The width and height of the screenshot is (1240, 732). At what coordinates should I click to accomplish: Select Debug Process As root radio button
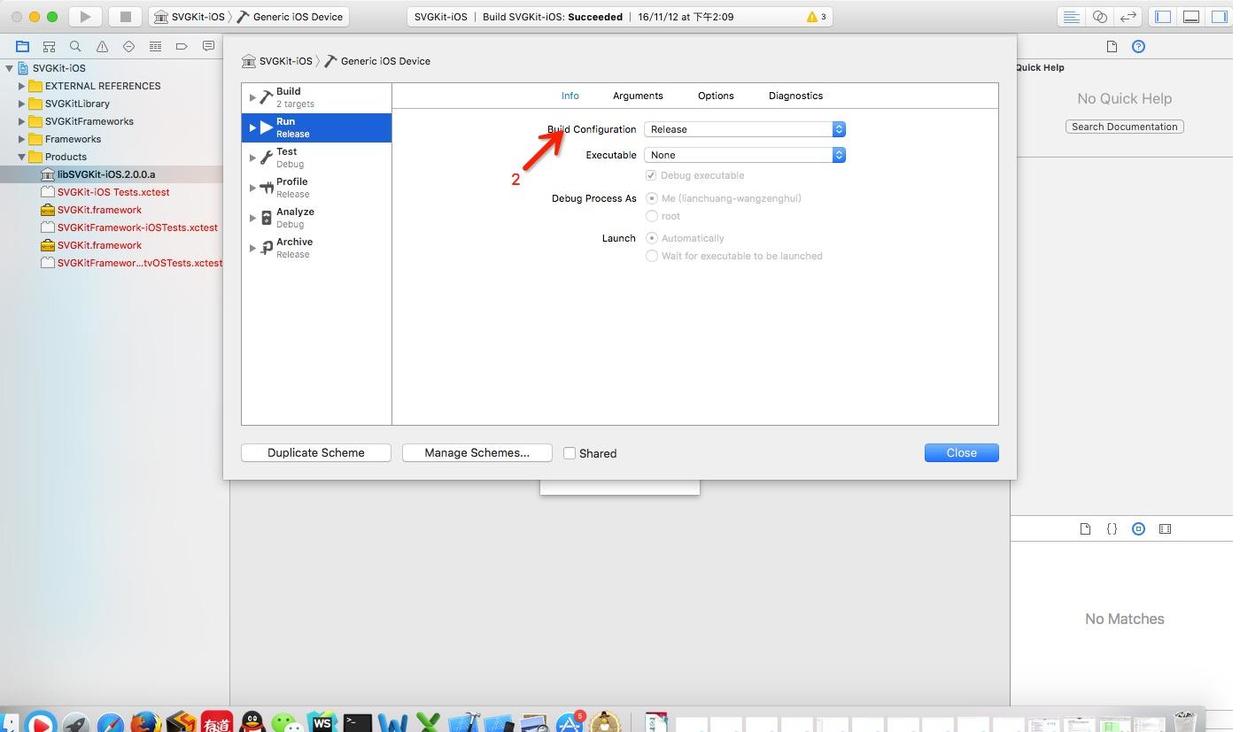point(652,216)
